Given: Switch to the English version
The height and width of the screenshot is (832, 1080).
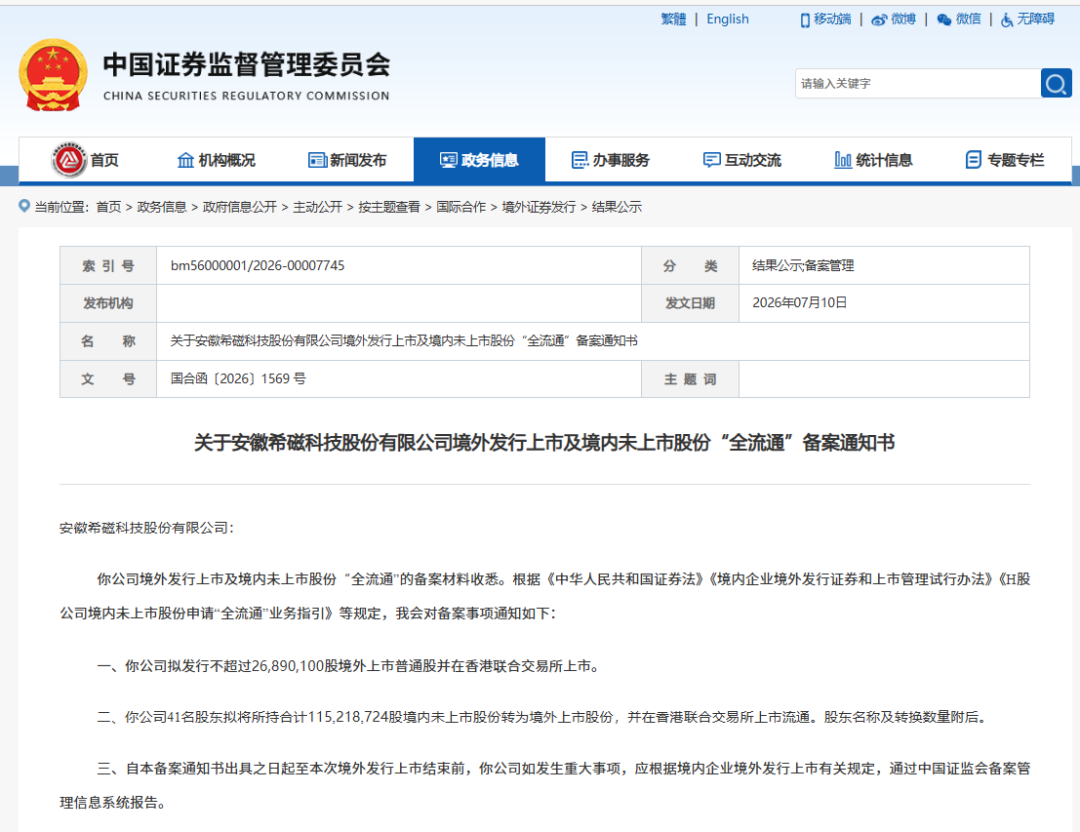Looking at the screenshot, I should point(727,19).
